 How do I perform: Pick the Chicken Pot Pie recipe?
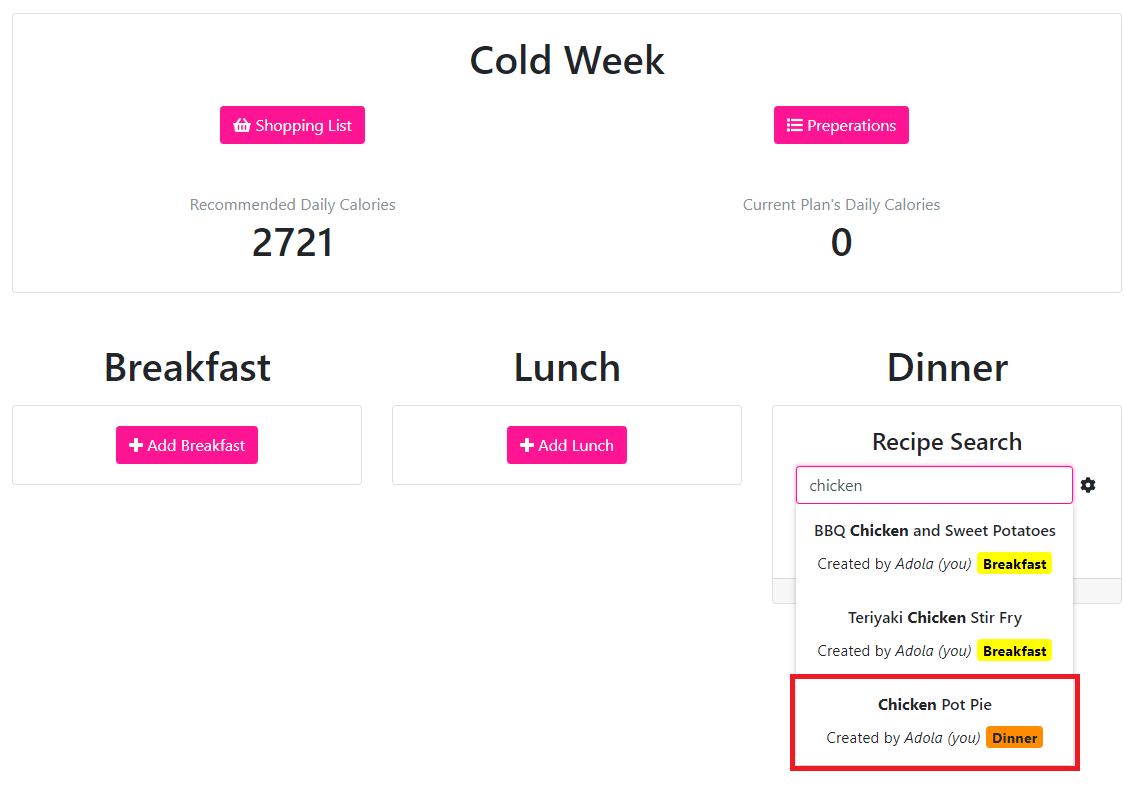934,705
